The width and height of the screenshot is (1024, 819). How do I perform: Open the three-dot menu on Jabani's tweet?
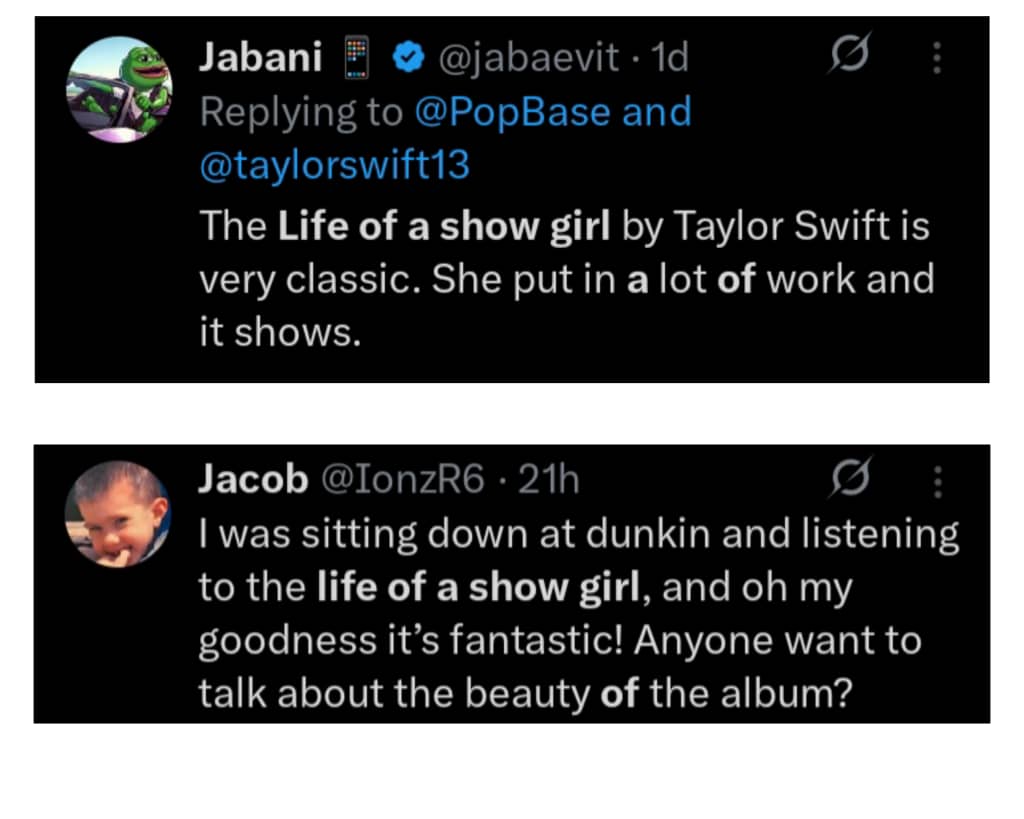click(x=937, y=59)
